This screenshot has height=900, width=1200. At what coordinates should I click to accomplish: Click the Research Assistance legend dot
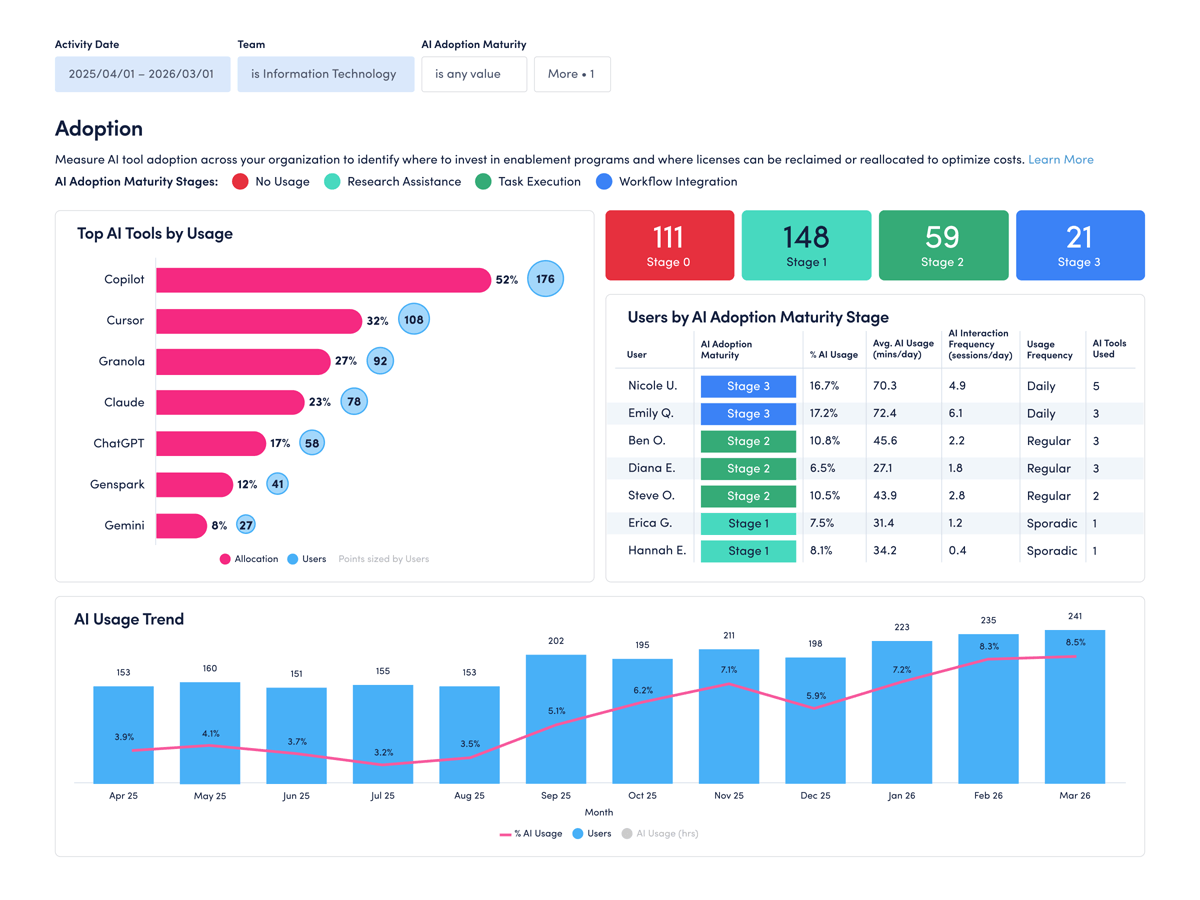(x=332, y=181)
